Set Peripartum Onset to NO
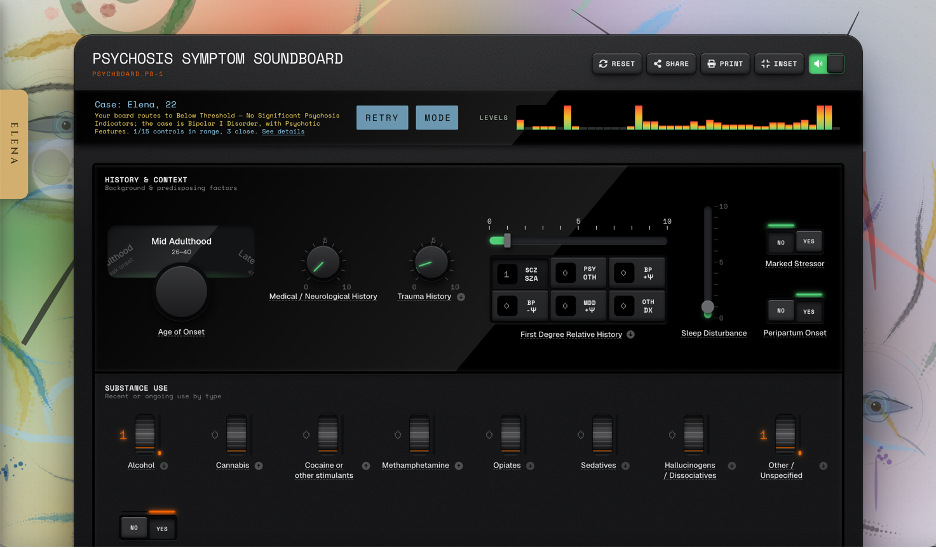 click(781, 310)
